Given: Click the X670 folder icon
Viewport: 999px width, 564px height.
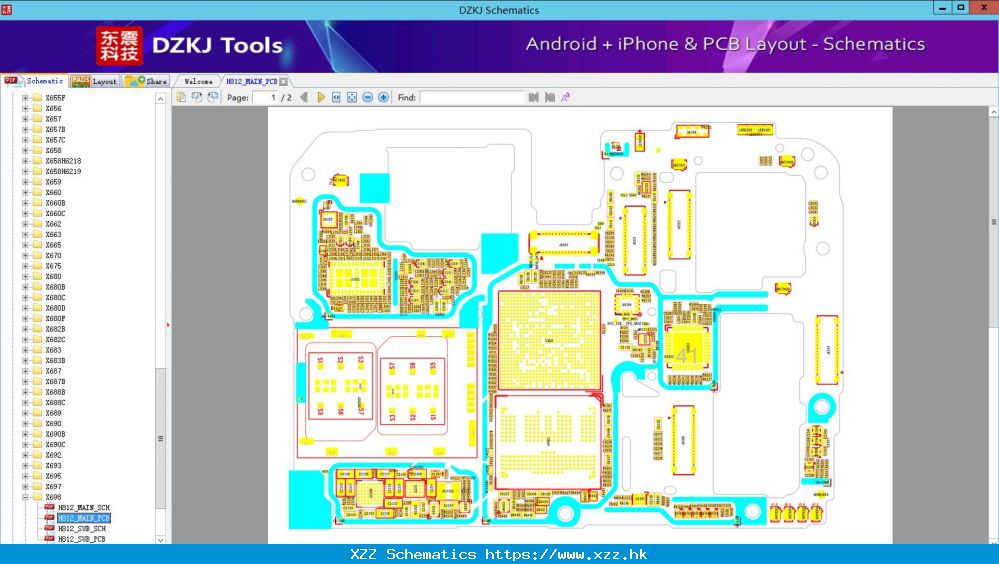Looking at the screenshot, I should [x=37, y=256].
